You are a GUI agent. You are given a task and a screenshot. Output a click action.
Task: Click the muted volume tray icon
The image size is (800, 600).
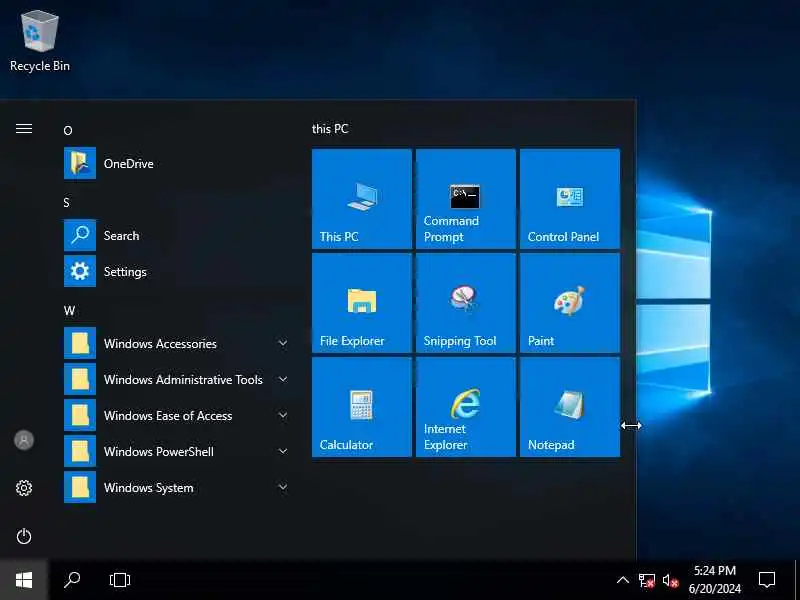pos(670,581)
